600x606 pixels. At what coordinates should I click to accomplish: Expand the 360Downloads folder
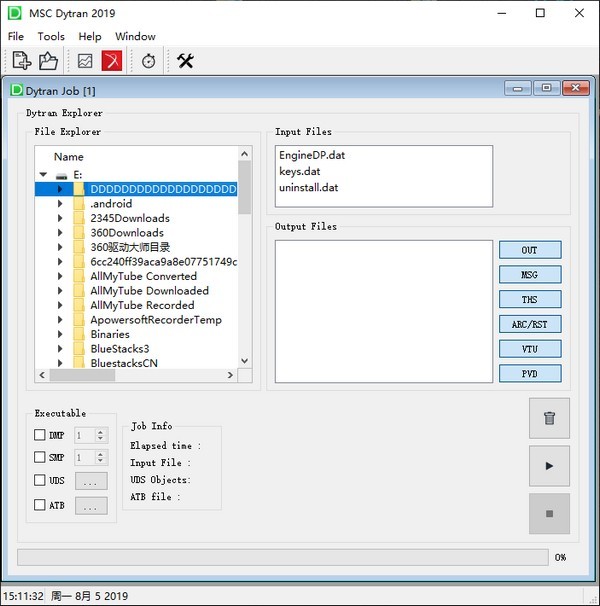(60, 233)
